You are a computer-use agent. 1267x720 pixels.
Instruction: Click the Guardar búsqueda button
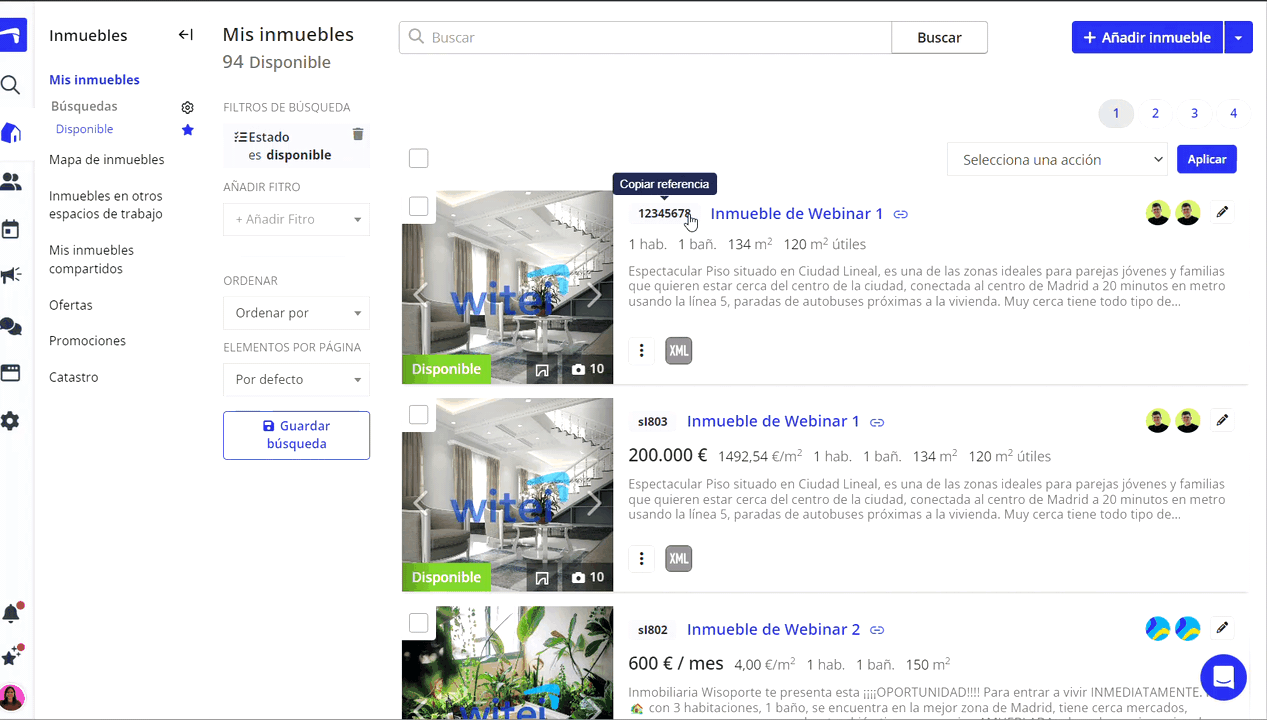click(x=296, y=435)
